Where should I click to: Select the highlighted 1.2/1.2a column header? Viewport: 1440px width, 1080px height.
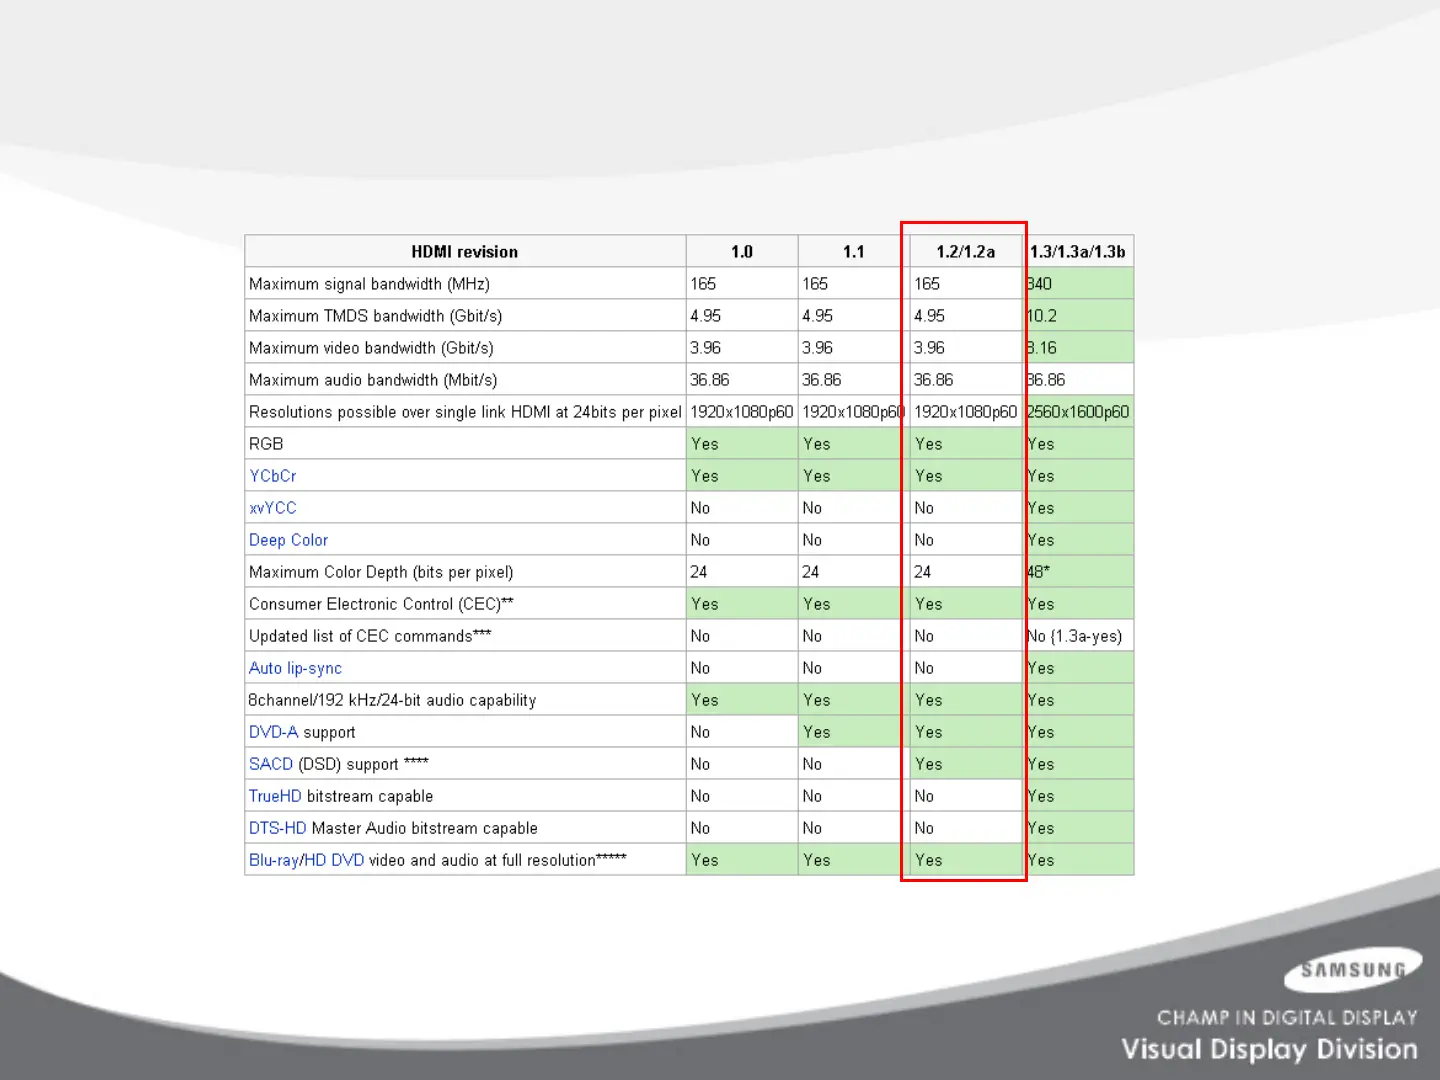click(965, 252)
